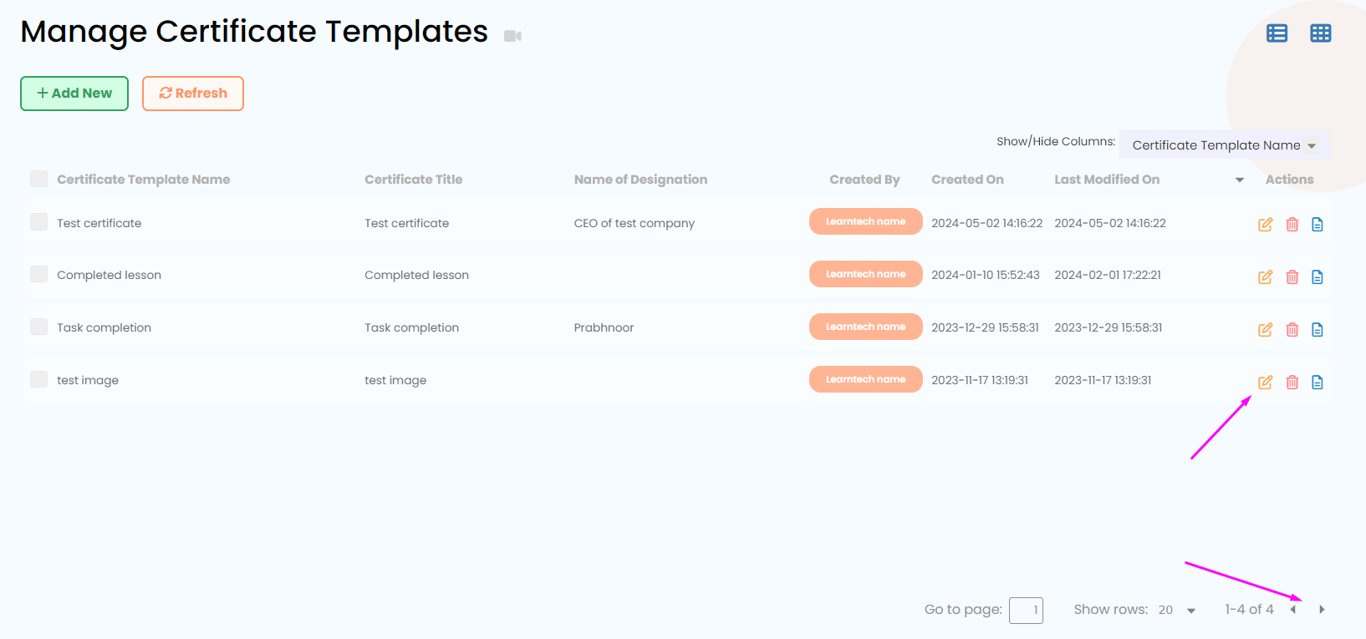The height and width of the screenshot is (639, 1366).
Task: Open the Show/Hide Columns dropdown
Action: (x=1224, y=145)
